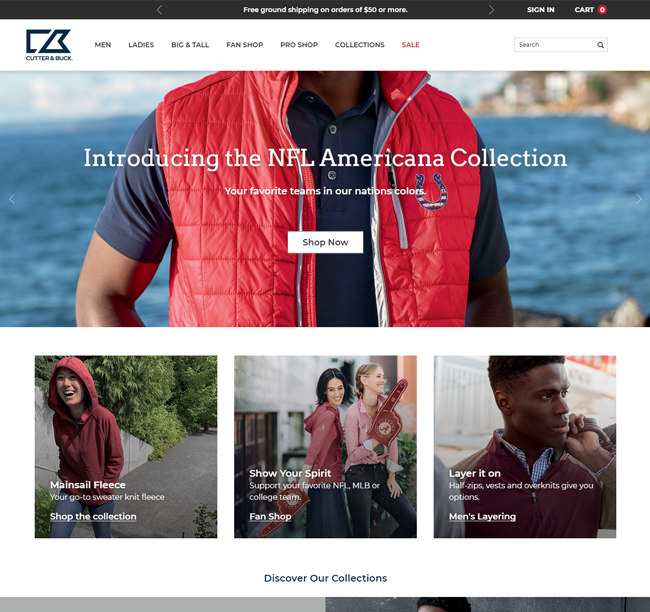
Task: Focus the Search input field
Action: 555,45
